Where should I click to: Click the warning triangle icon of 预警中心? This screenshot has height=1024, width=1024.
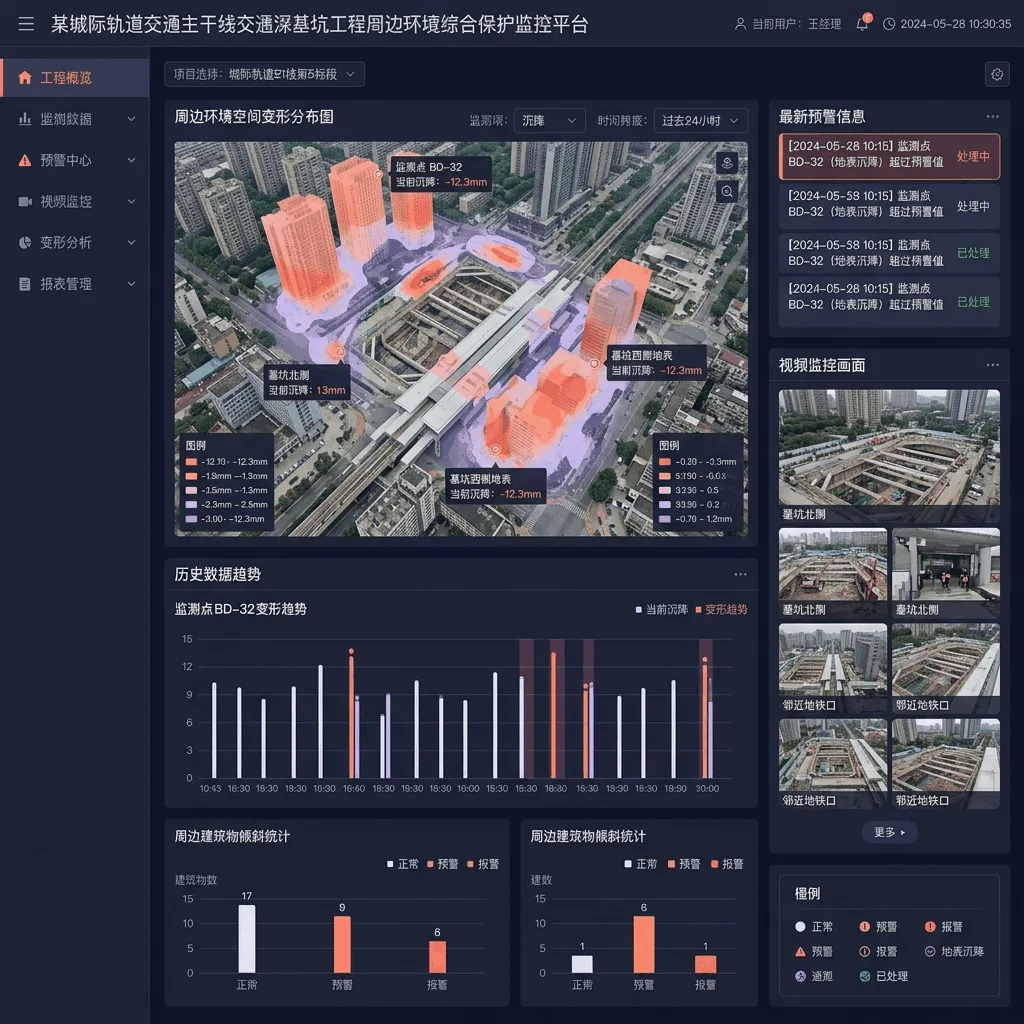25,160
